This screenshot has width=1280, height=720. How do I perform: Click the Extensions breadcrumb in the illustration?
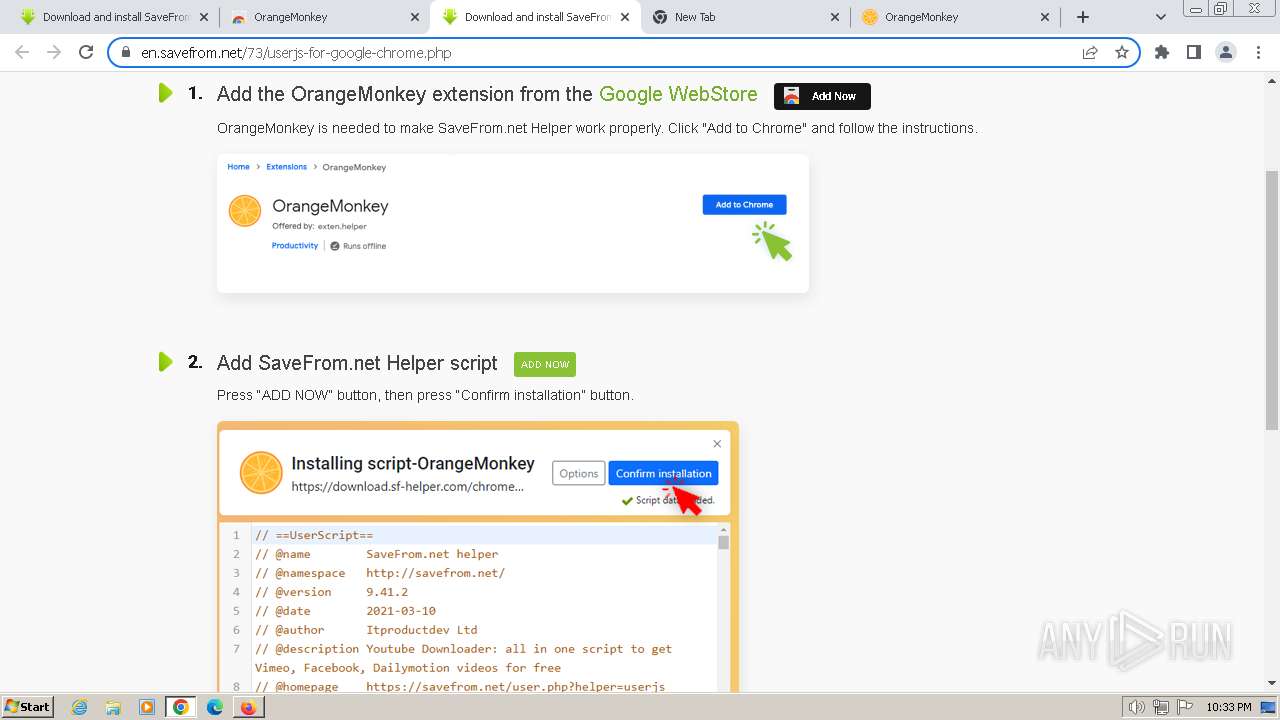click(287, 167)
